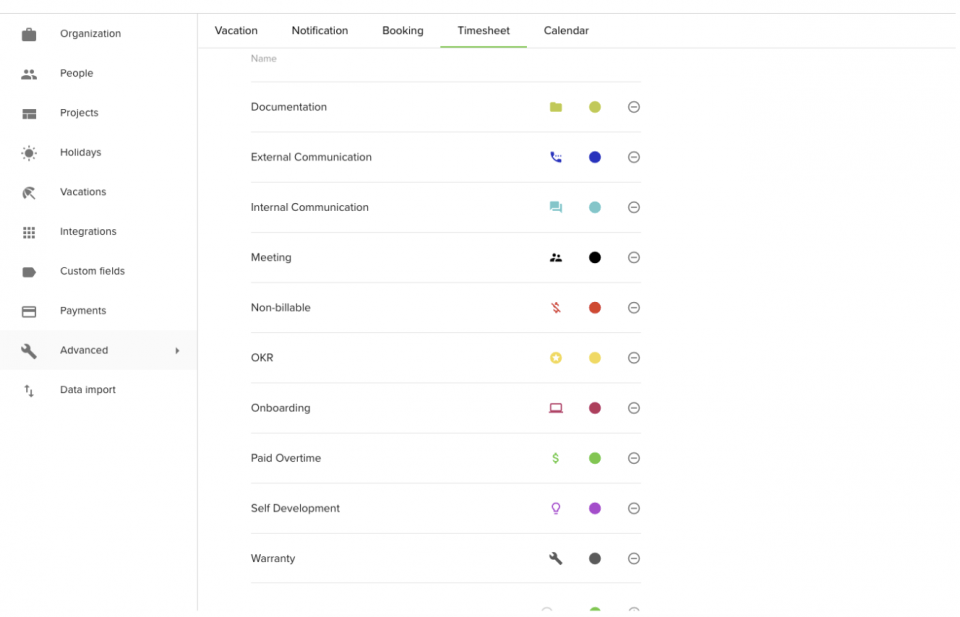Click the Warranty name text
Viewport: 960px width, 617px height.
272,559
